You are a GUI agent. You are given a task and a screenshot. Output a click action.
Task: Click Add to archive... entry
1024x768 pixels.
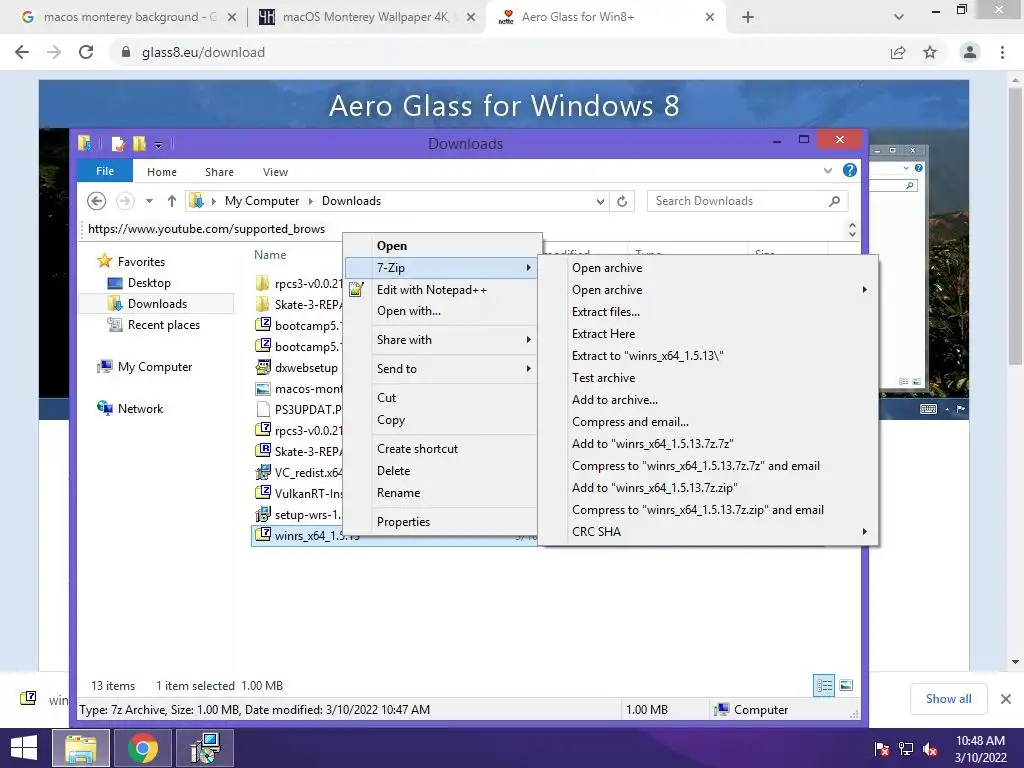(x=615, y=400)
